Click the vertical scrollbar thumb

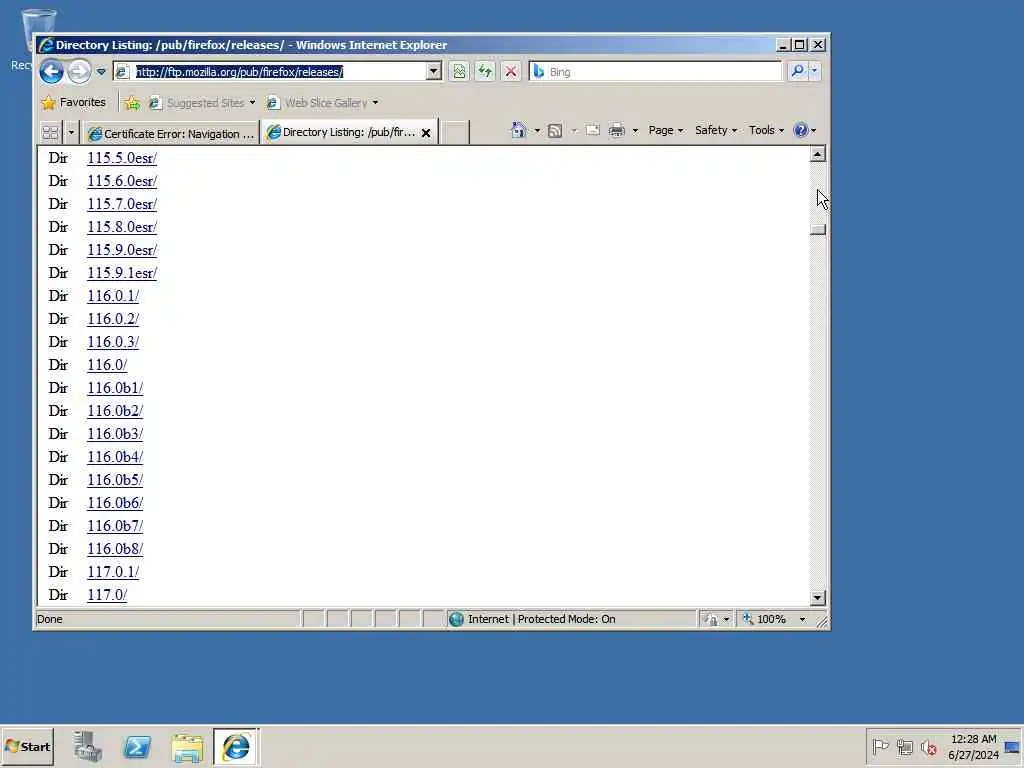coord(818,229)
